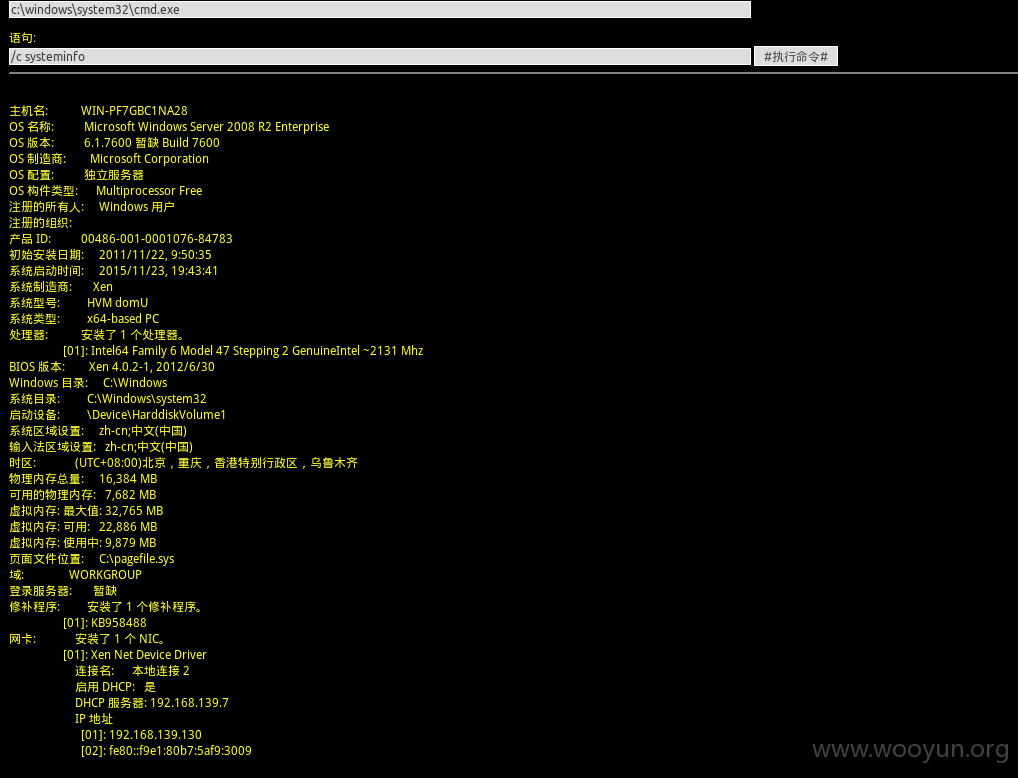Image resolution: width=1018 pixels, height=778 pixels.
Task: Click page file location C:\pagefile.sys
Action: 136,559
